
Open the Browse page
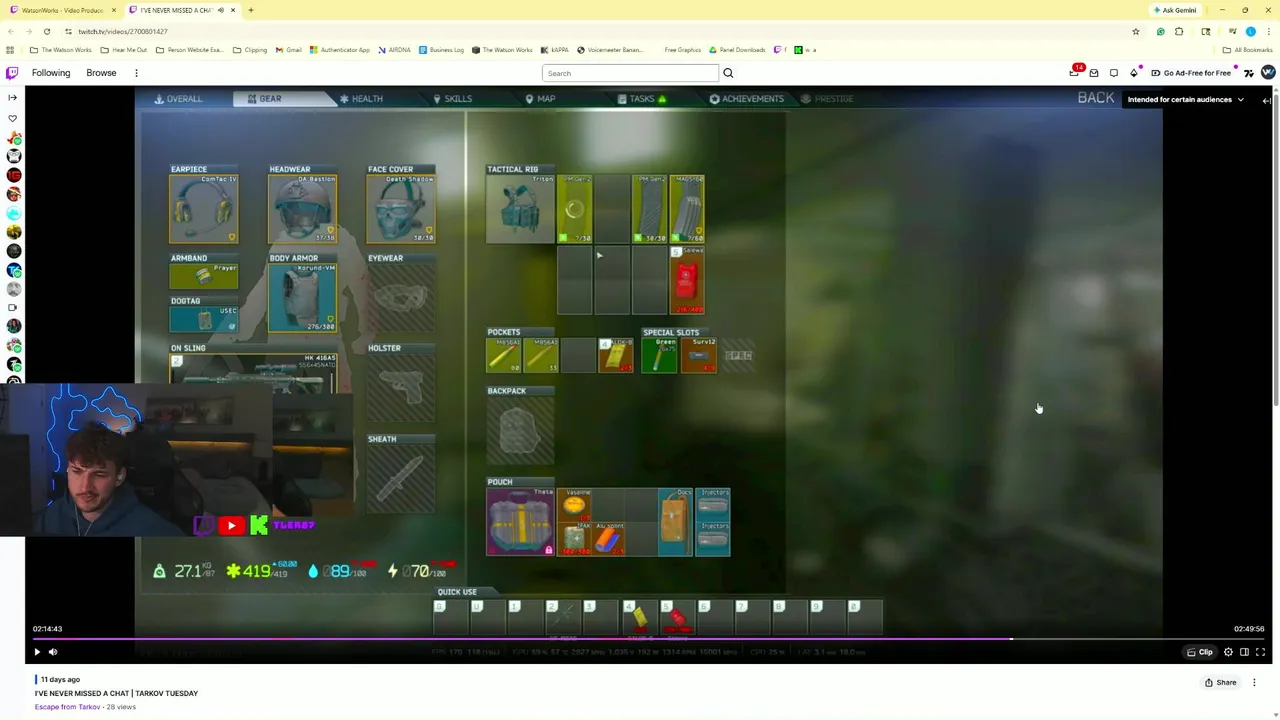tap(101, 73)
